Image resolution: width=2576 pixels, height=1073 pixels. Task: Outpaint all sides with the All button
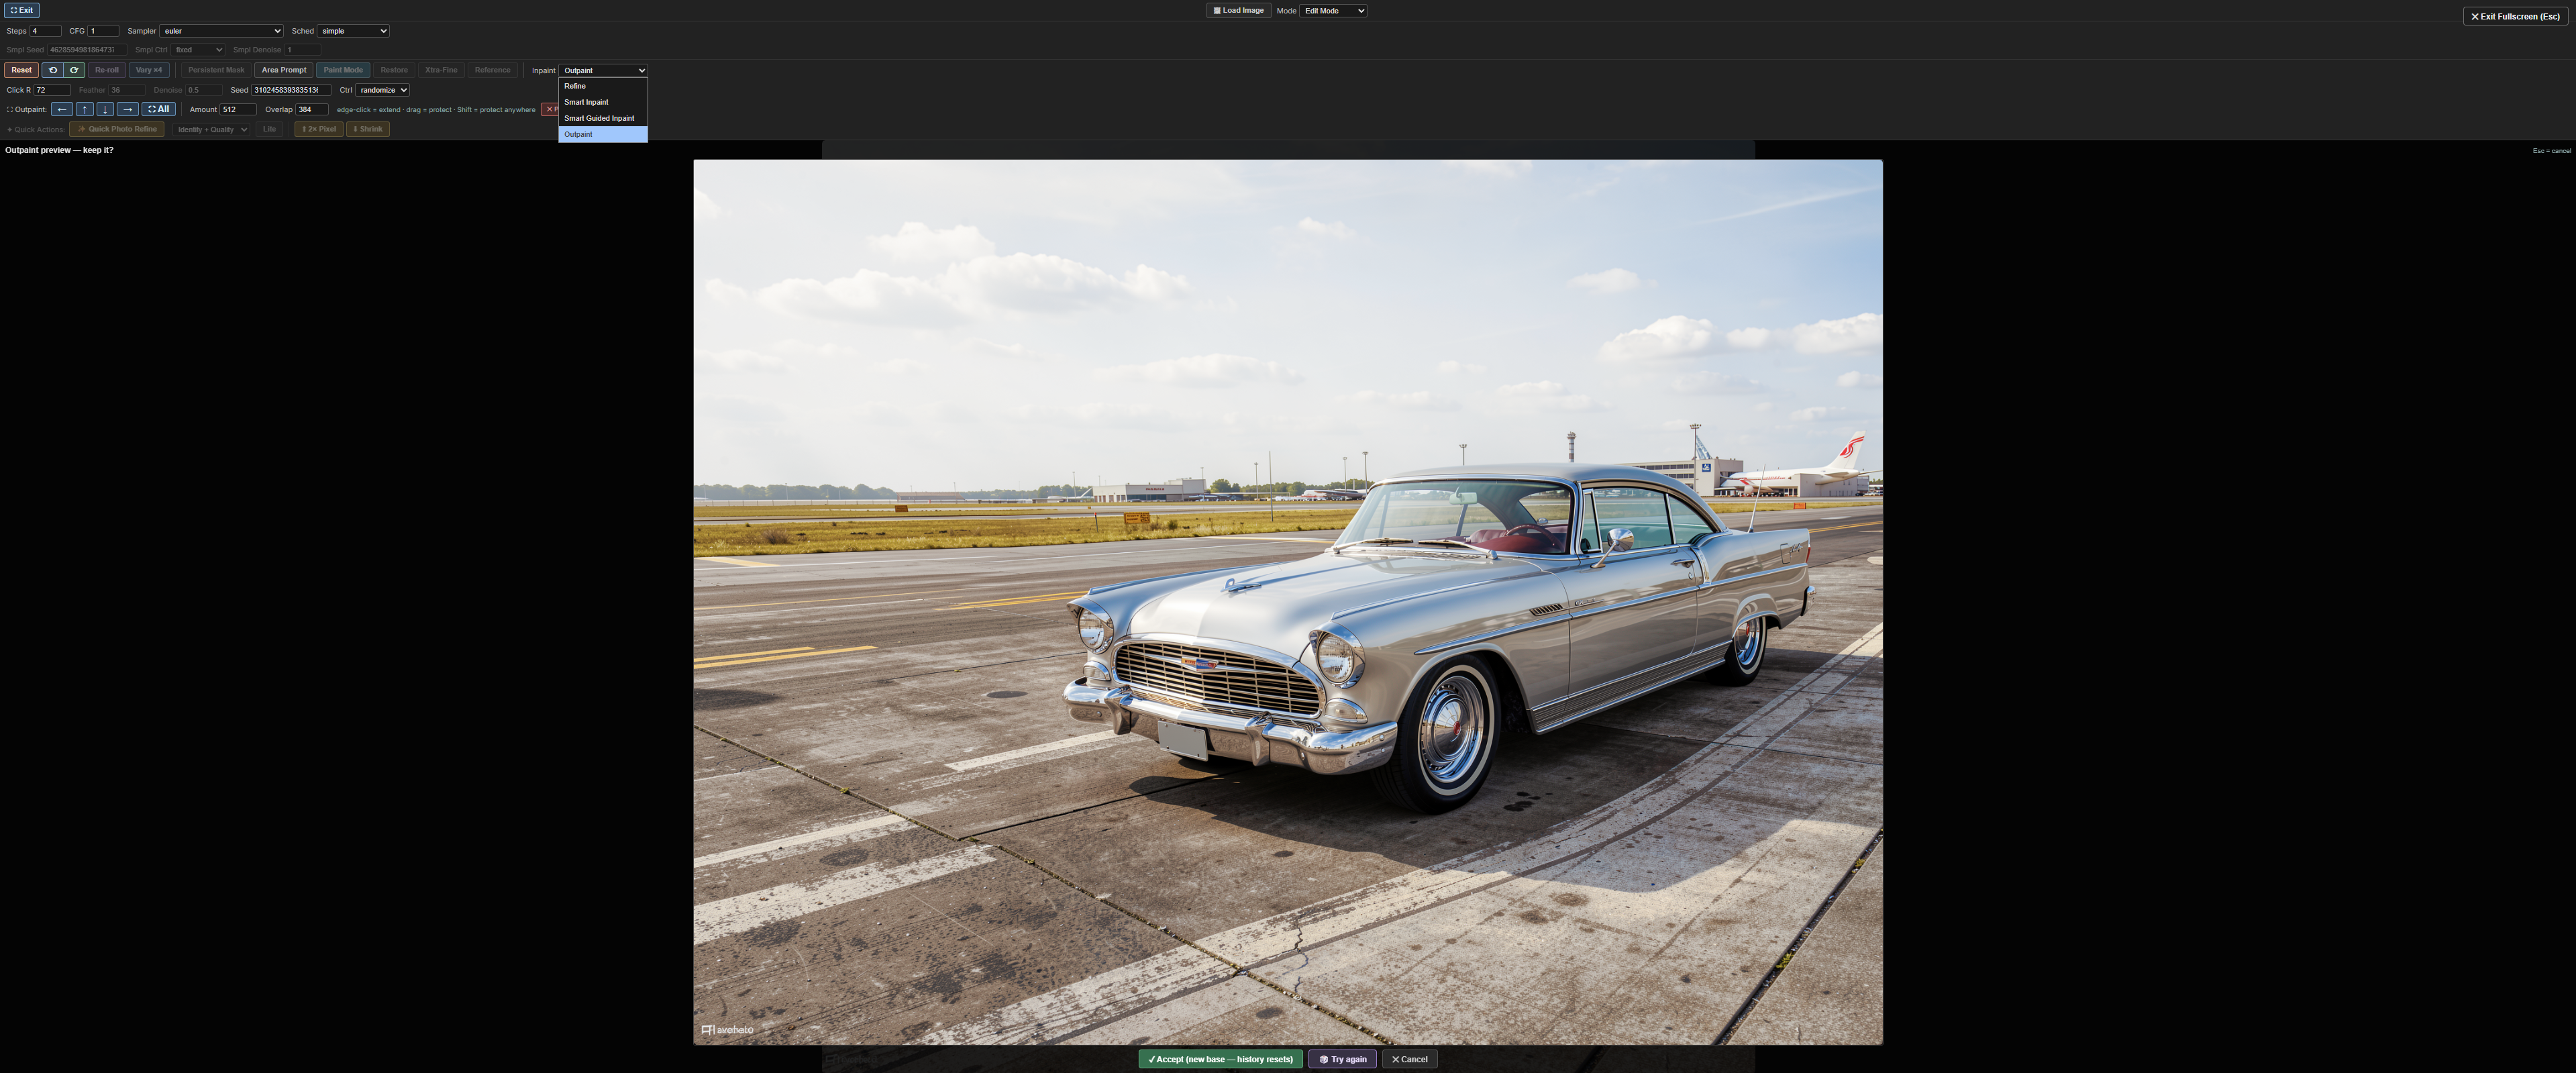click(158, 109)
